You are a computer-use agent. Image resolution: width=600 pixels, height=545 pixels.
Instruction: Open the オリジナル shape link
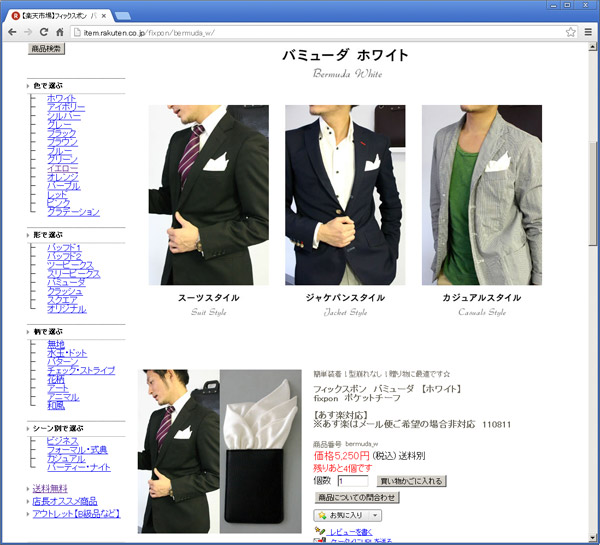tap(67, 309)
